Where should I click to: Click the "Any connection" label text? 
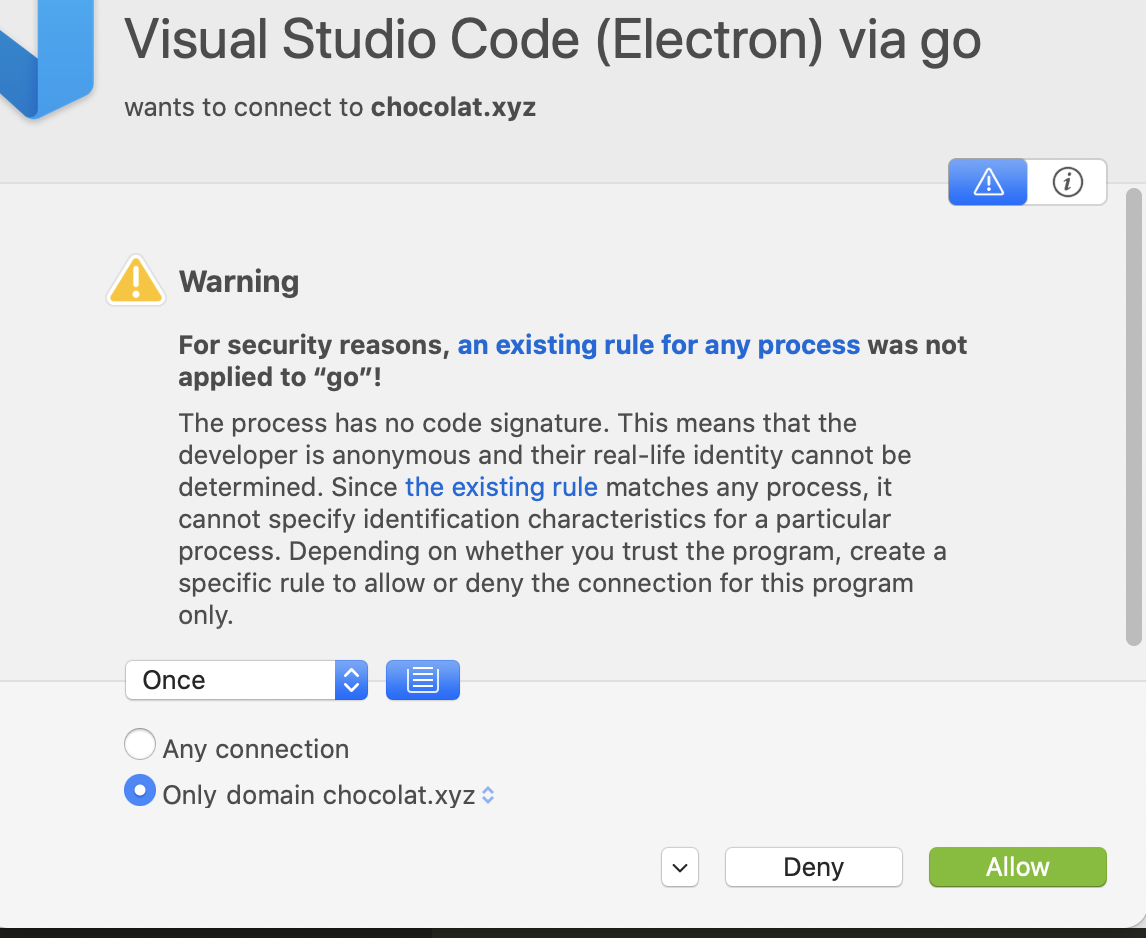pyautogui.click(x=256, y=749)
